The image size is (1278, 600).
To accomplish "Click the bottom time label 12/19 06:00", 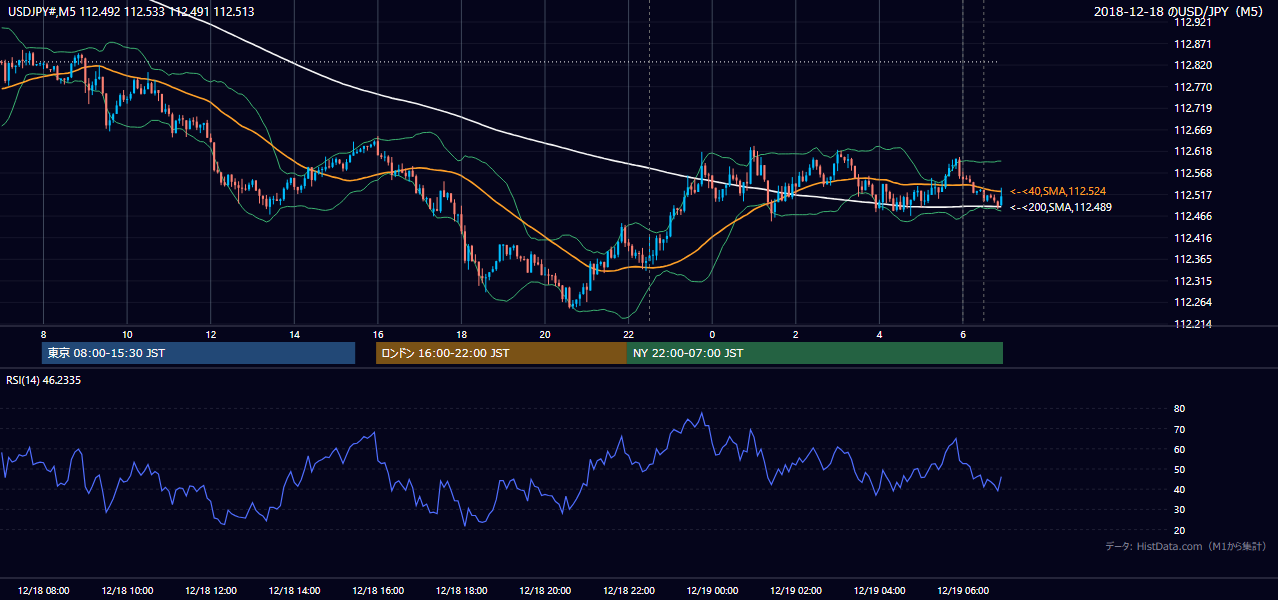I will tap(963, 591).
